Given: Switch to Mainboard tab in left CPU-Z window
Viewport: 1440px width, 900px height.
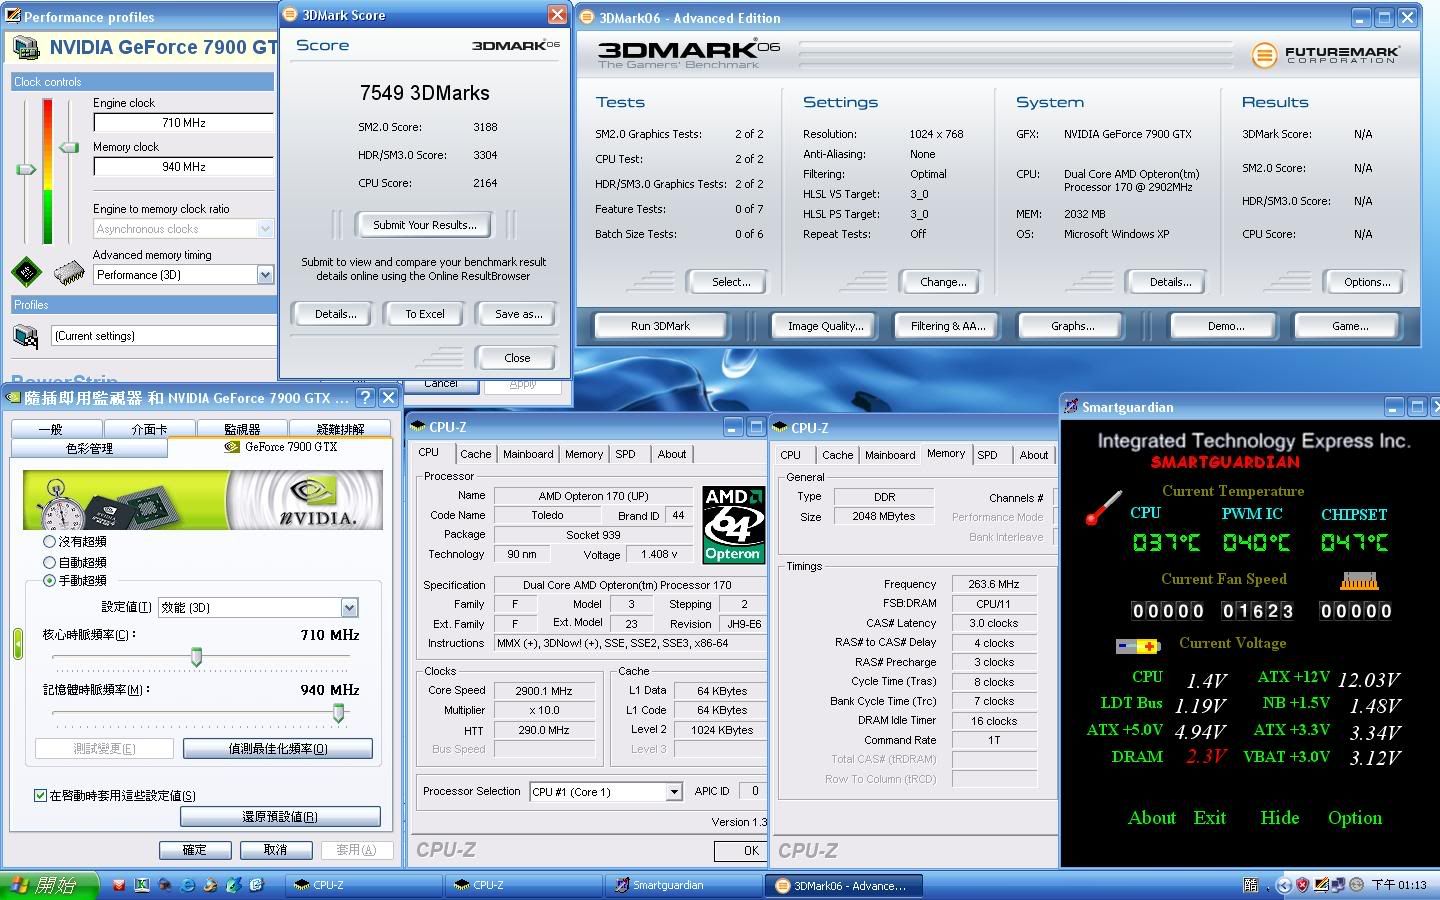Looking at the screenshot, I should click(528, 454).
